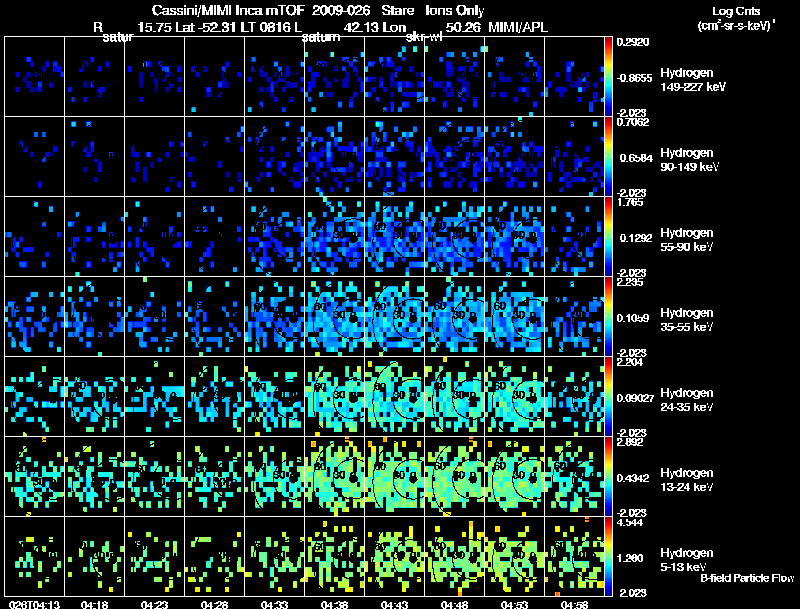Screen dimensions: 800x609
Task: Open the 24-35 keV panel at 04:53
Action: coord(514,396)
